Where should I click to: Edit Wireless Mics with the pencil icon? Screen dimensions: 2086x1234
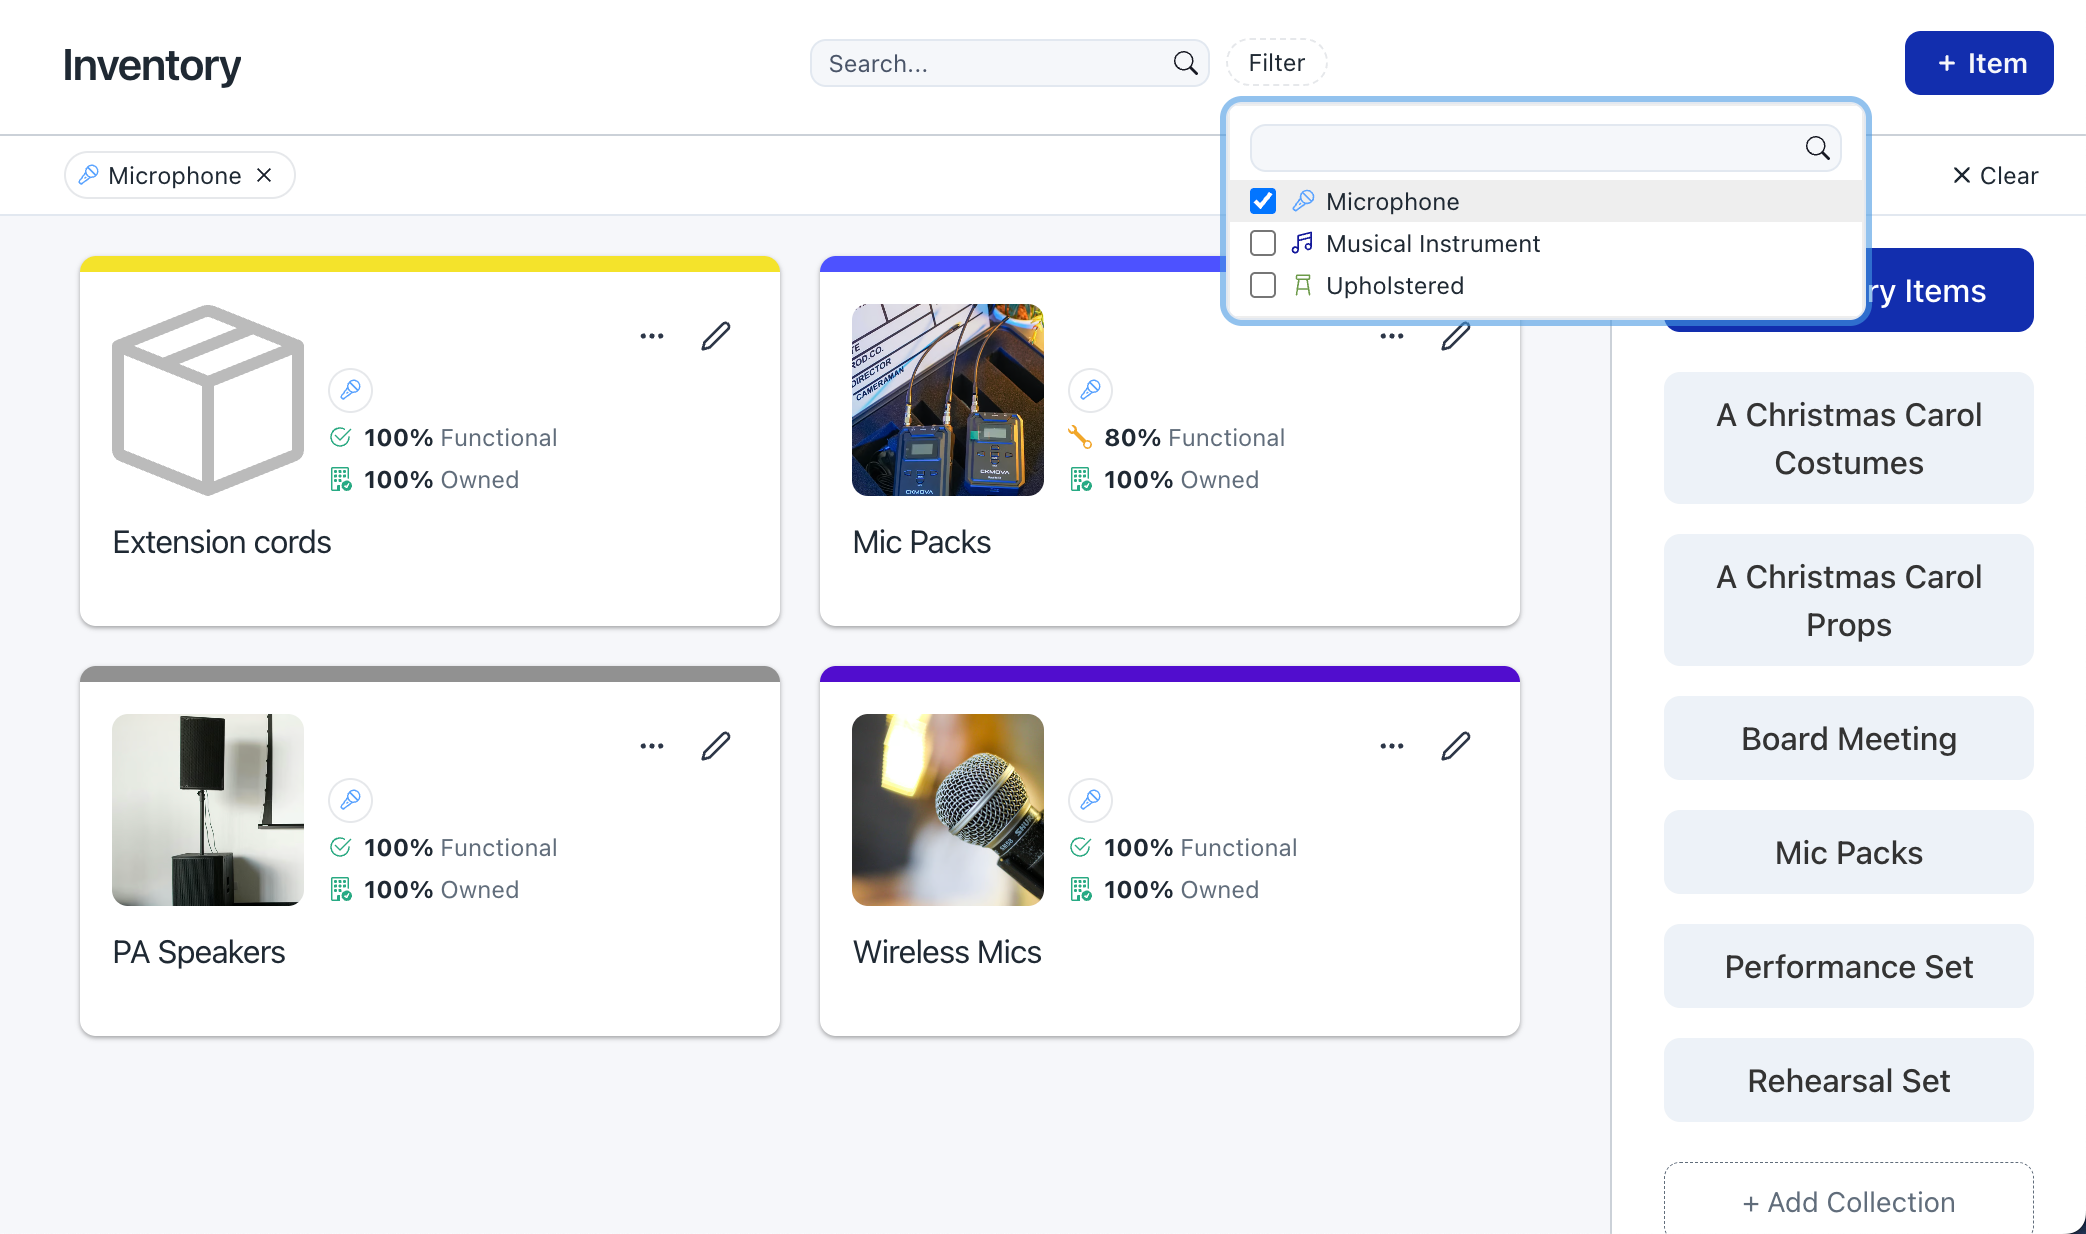tap(1456, 746)
